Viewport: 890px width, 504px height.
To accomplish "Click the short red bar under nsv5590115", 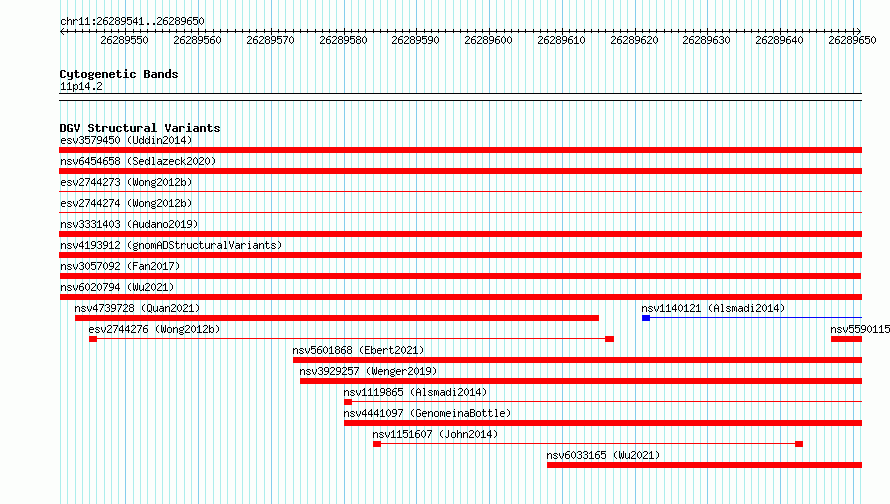I will point(846,339).
